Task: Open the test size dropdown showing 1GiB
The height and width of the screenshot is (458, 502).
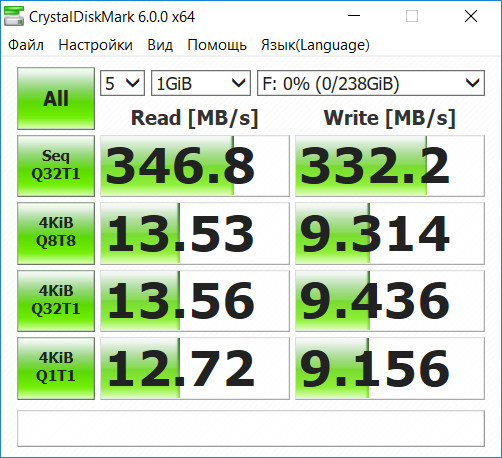Action: [x=201, y=83]
